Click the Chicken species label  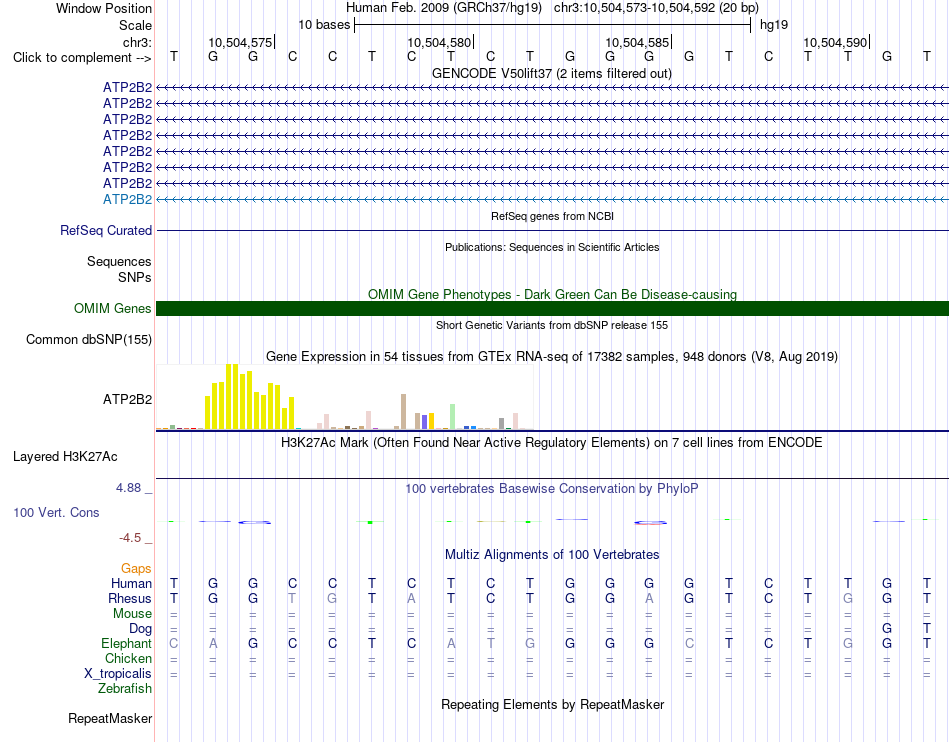tap(128, 658)
